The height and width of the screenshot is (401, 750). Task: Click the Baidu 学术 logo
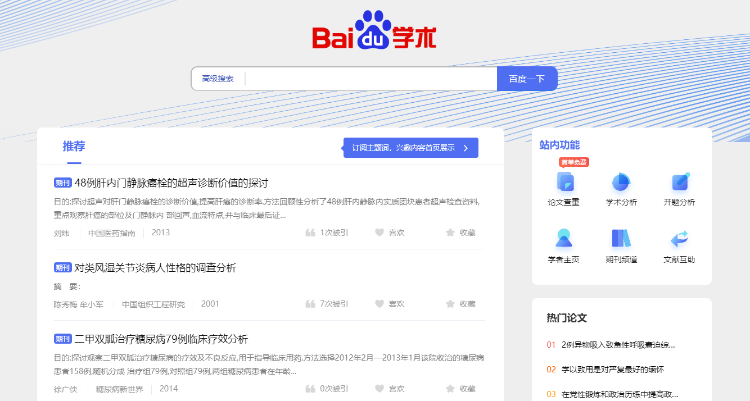[x=374, y=30]
